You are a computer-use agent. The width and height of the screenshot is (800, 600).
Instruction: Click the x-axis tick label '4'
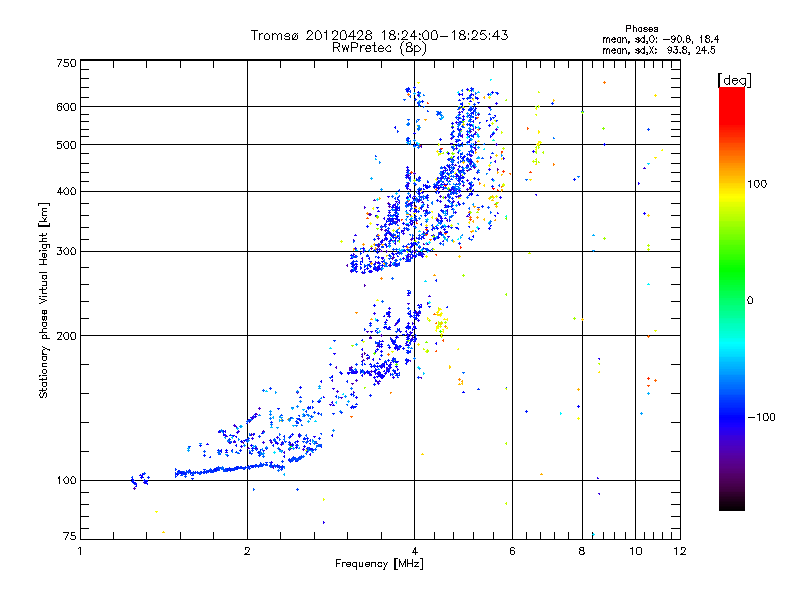pos(414,551)
